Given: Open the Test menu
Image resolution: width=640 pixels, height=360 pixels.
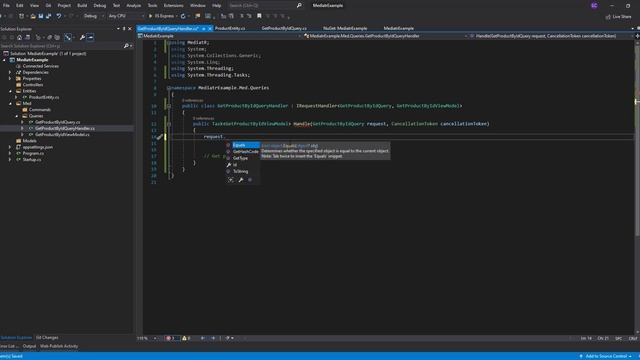Looking at the screenshot, I should 116,6.
